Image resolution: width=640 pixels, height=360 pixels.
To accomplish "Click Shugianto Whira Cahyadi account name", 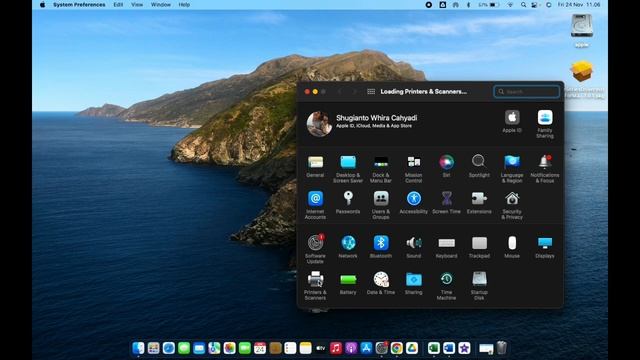I will click(376, 118).
